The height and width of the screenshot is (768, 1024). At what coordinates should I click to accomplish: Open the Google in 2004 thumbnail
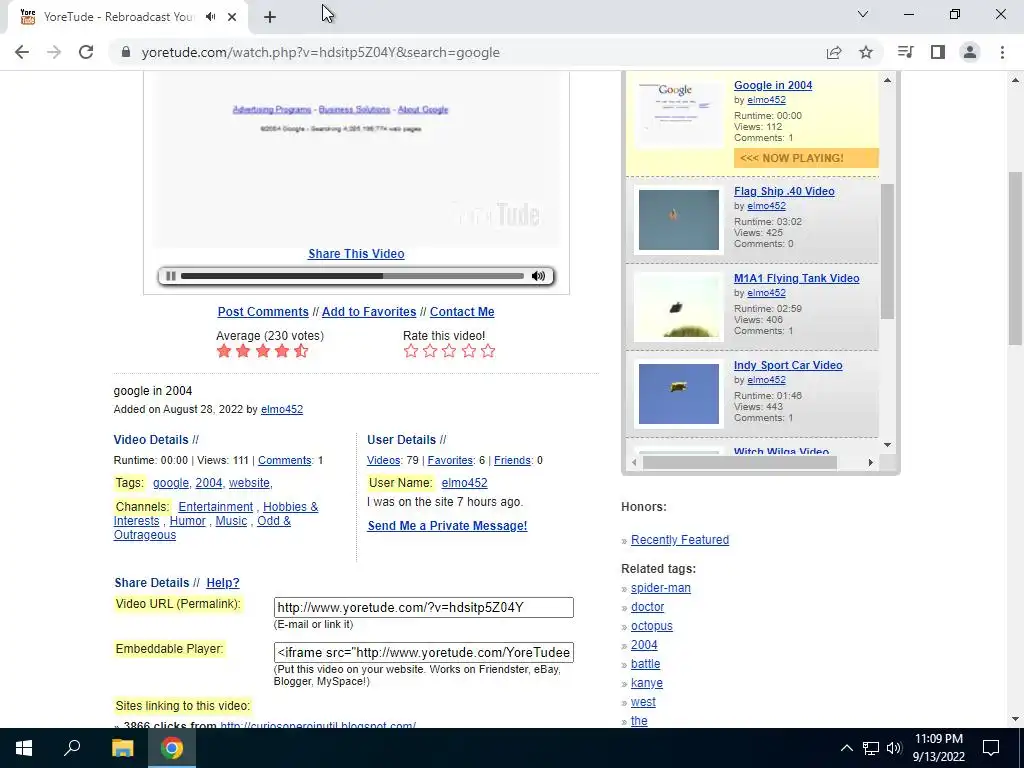pyautogui.click(x=679, y=114)
